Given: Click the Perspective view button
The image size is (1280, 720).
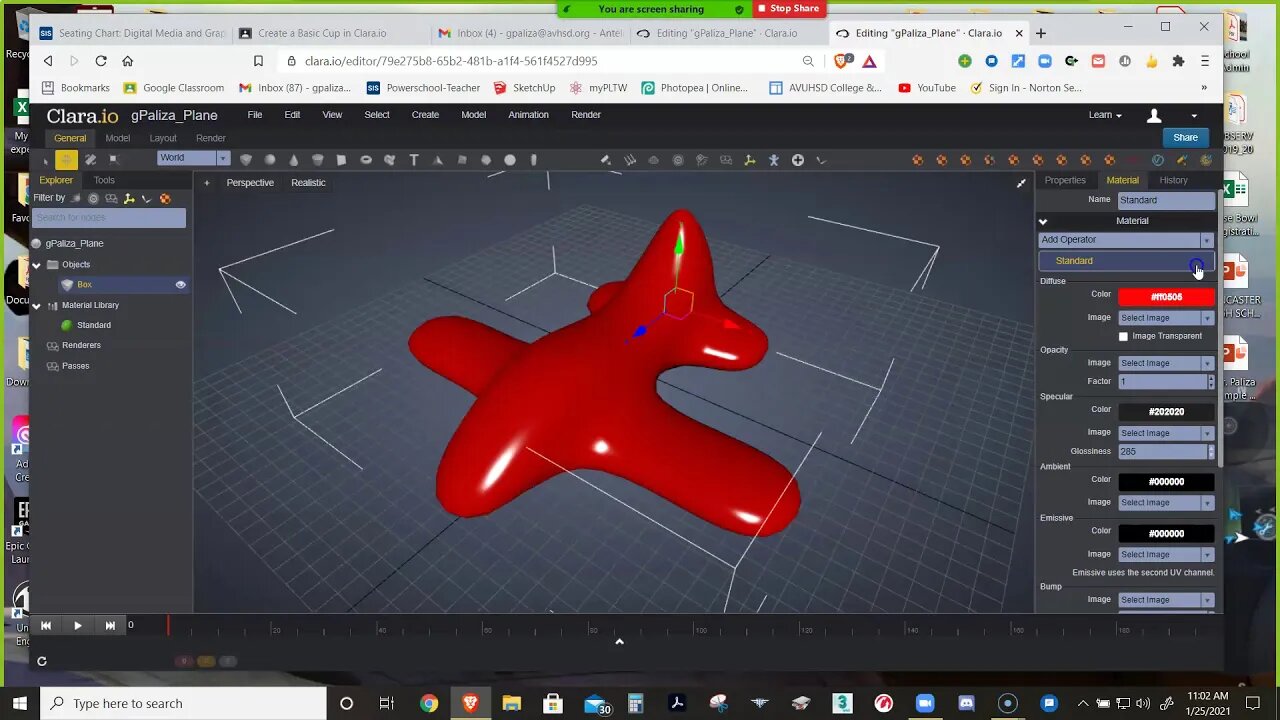Looking at the screenshot, I should coord(250,183).
